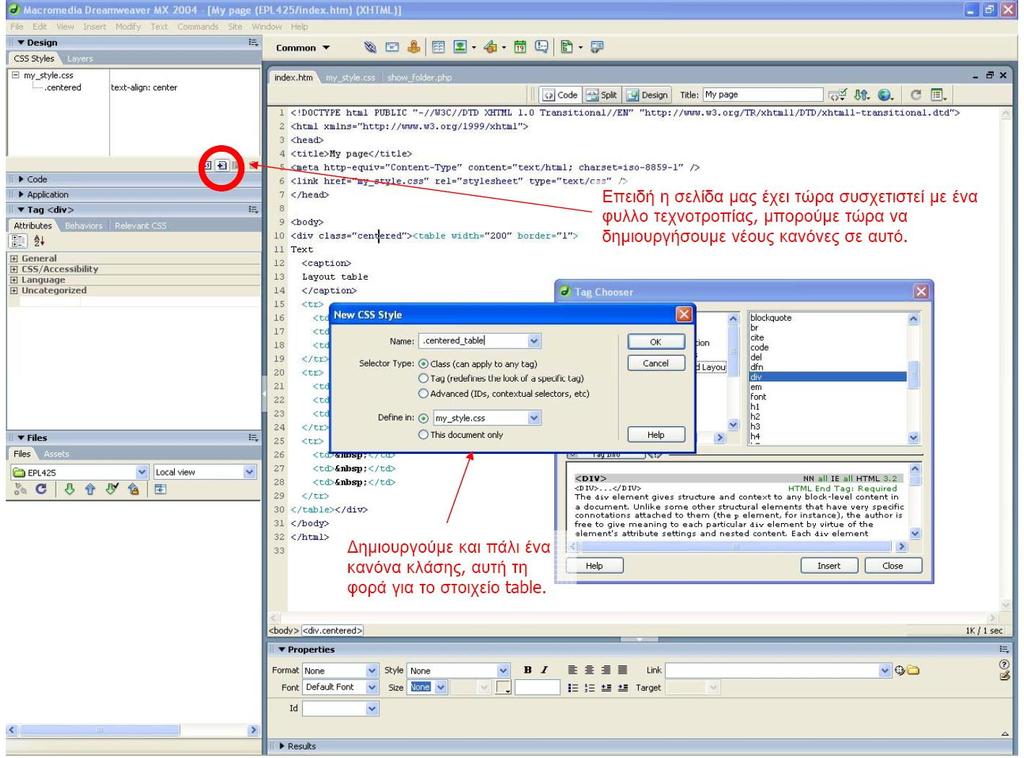Click the Title field containing My page
Image resolution: width=1024 pixels, height=758 pixels.
point(763,95)
